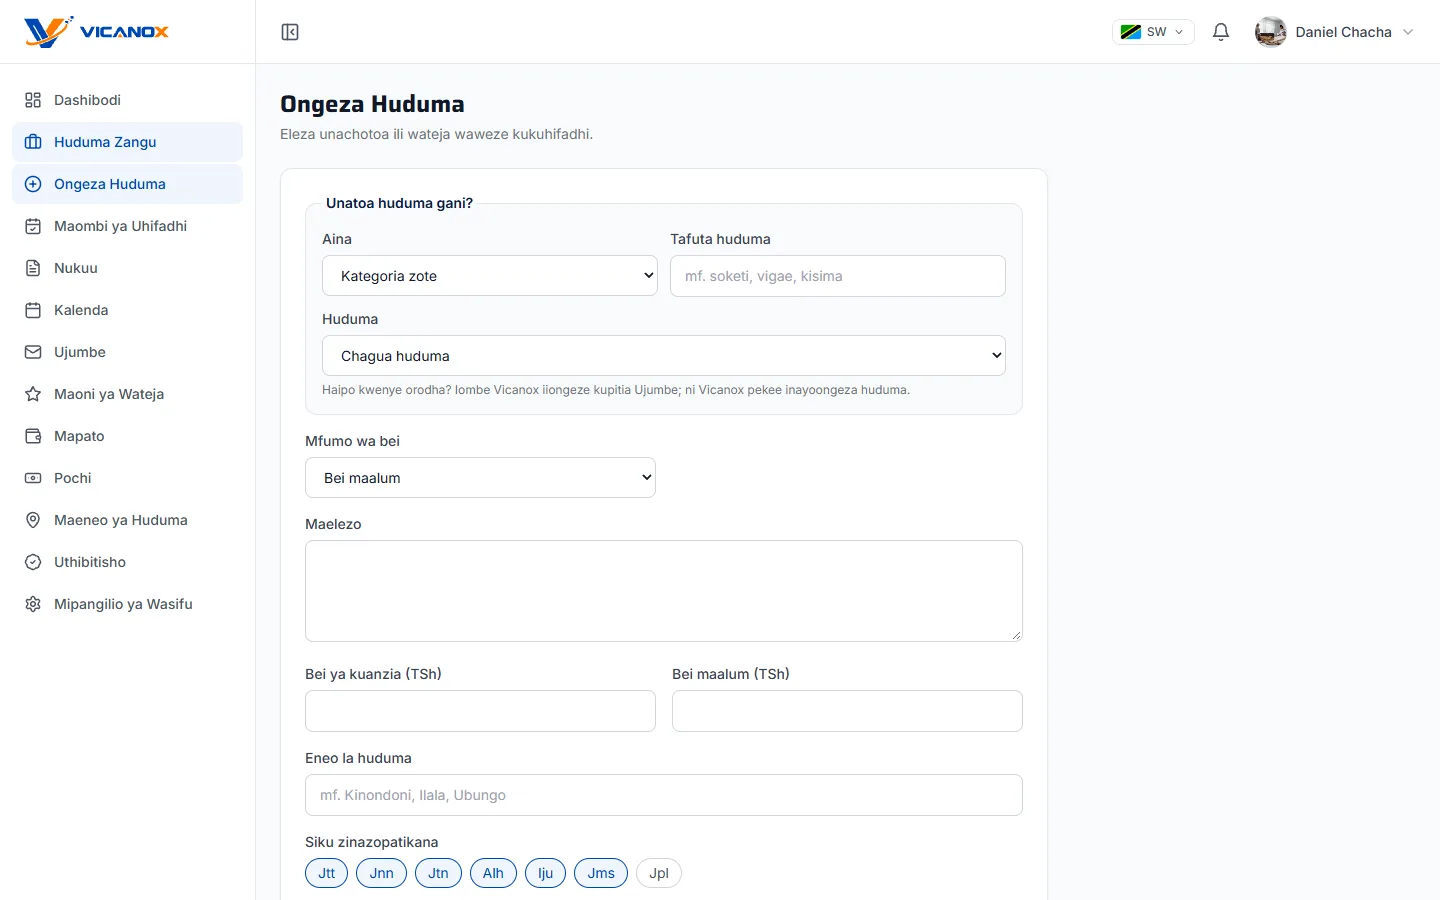Click the Tafuta huduma search field
The image size is (1440, 900).
[x=838, y=276]
